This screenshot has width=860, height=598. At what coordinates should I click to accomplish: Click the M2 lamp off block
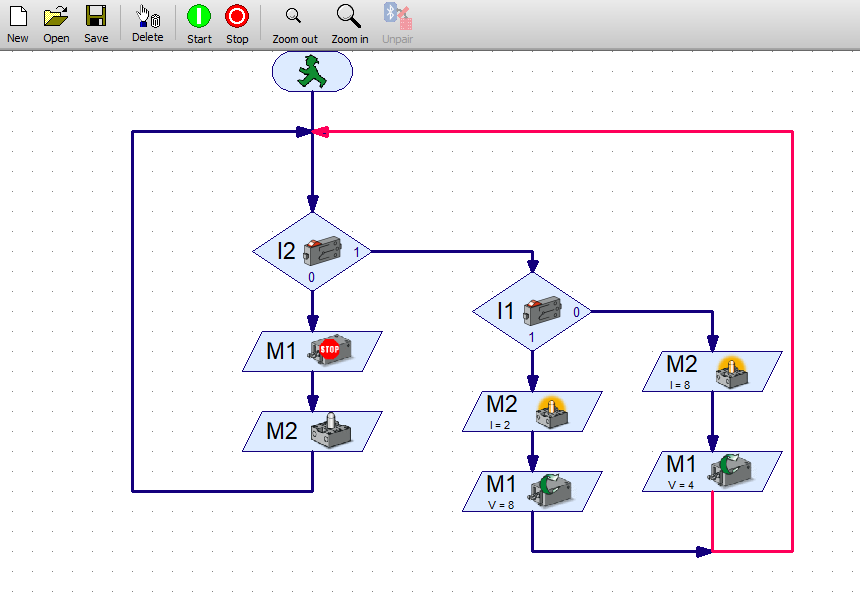312,431
